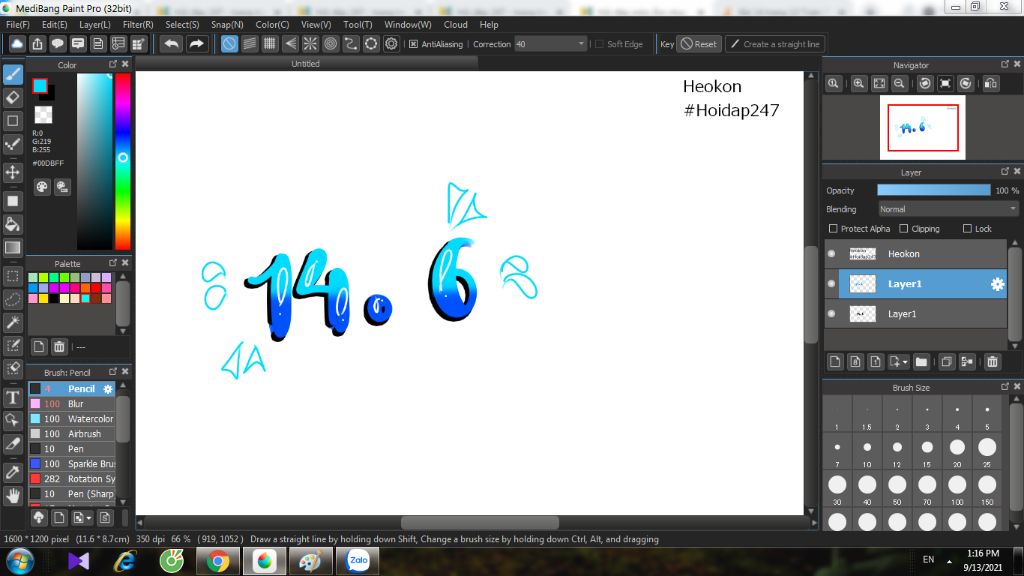Click the cyan foreground color swatch

(40, 86)
